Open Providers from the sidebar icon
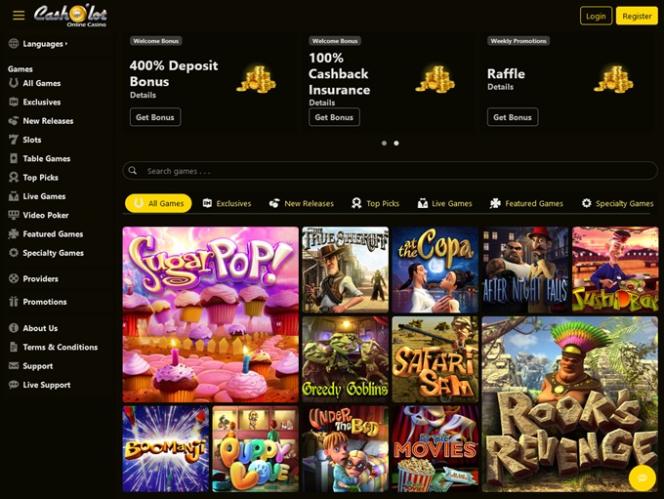 coord(14,278)
